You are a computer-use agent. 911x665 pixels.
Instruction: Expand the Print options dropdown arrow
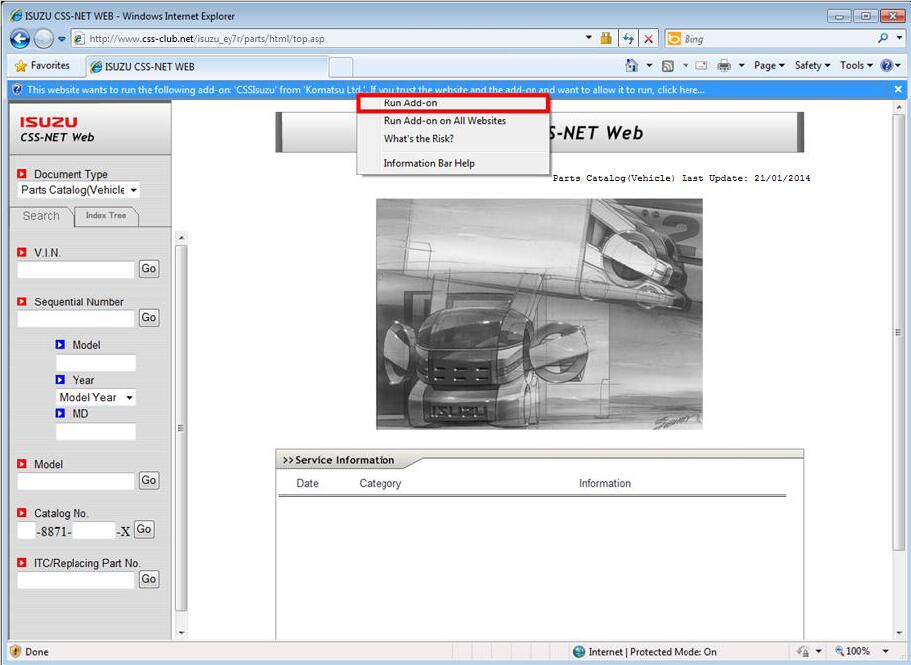(x=741, y=66)
